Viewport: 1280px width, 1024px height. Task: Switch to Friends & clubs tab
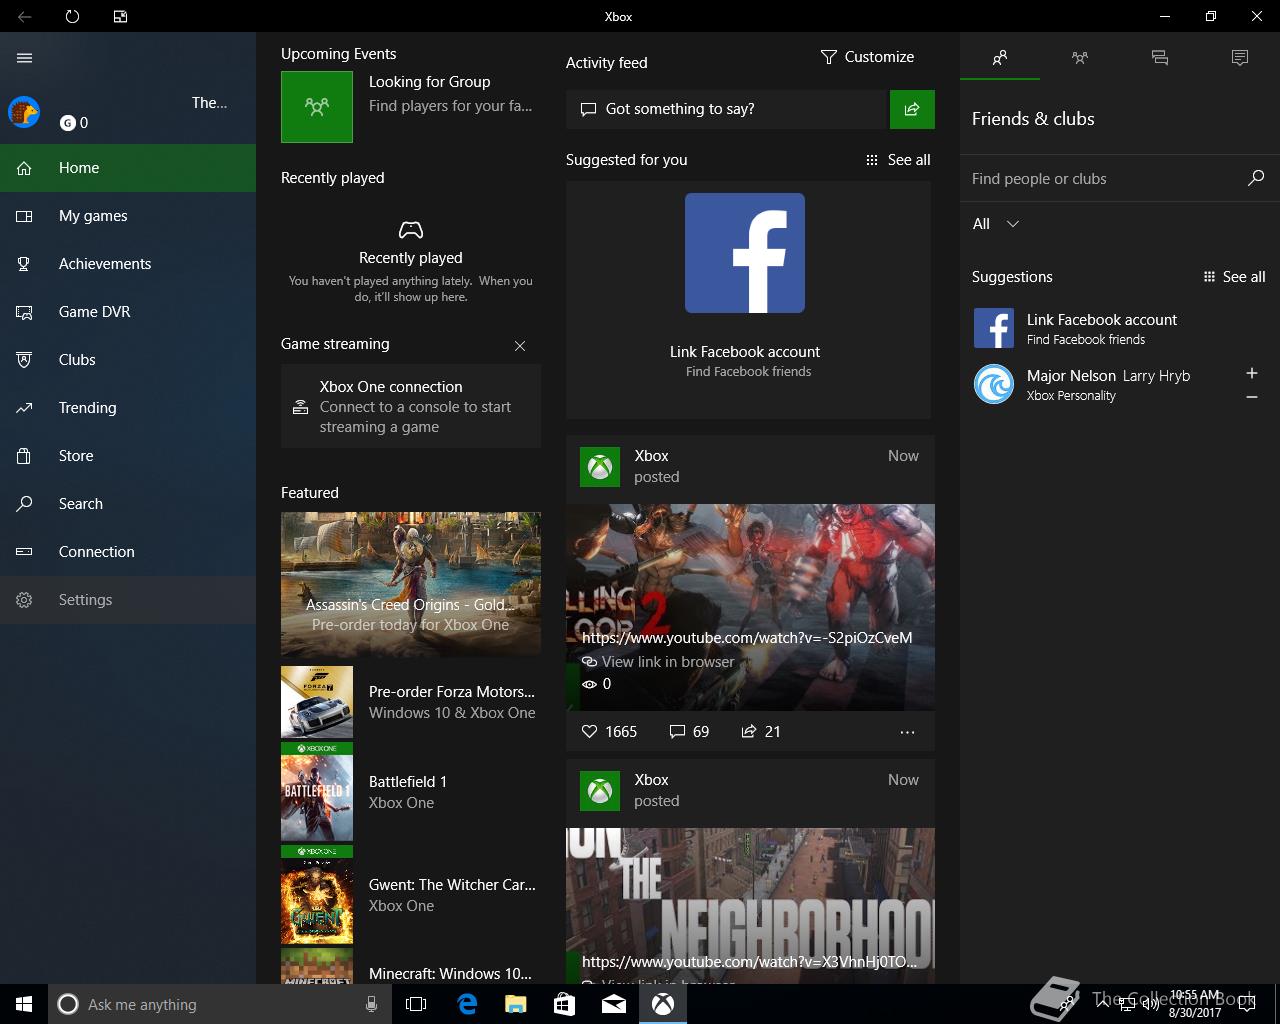click(x=1000, y=58)
